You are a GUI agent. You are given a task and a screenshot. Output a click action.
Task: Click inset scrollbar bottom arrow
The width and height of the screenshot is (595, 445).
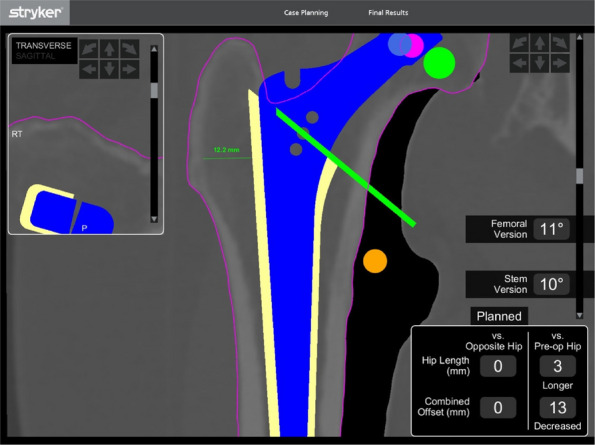[154, 219]
